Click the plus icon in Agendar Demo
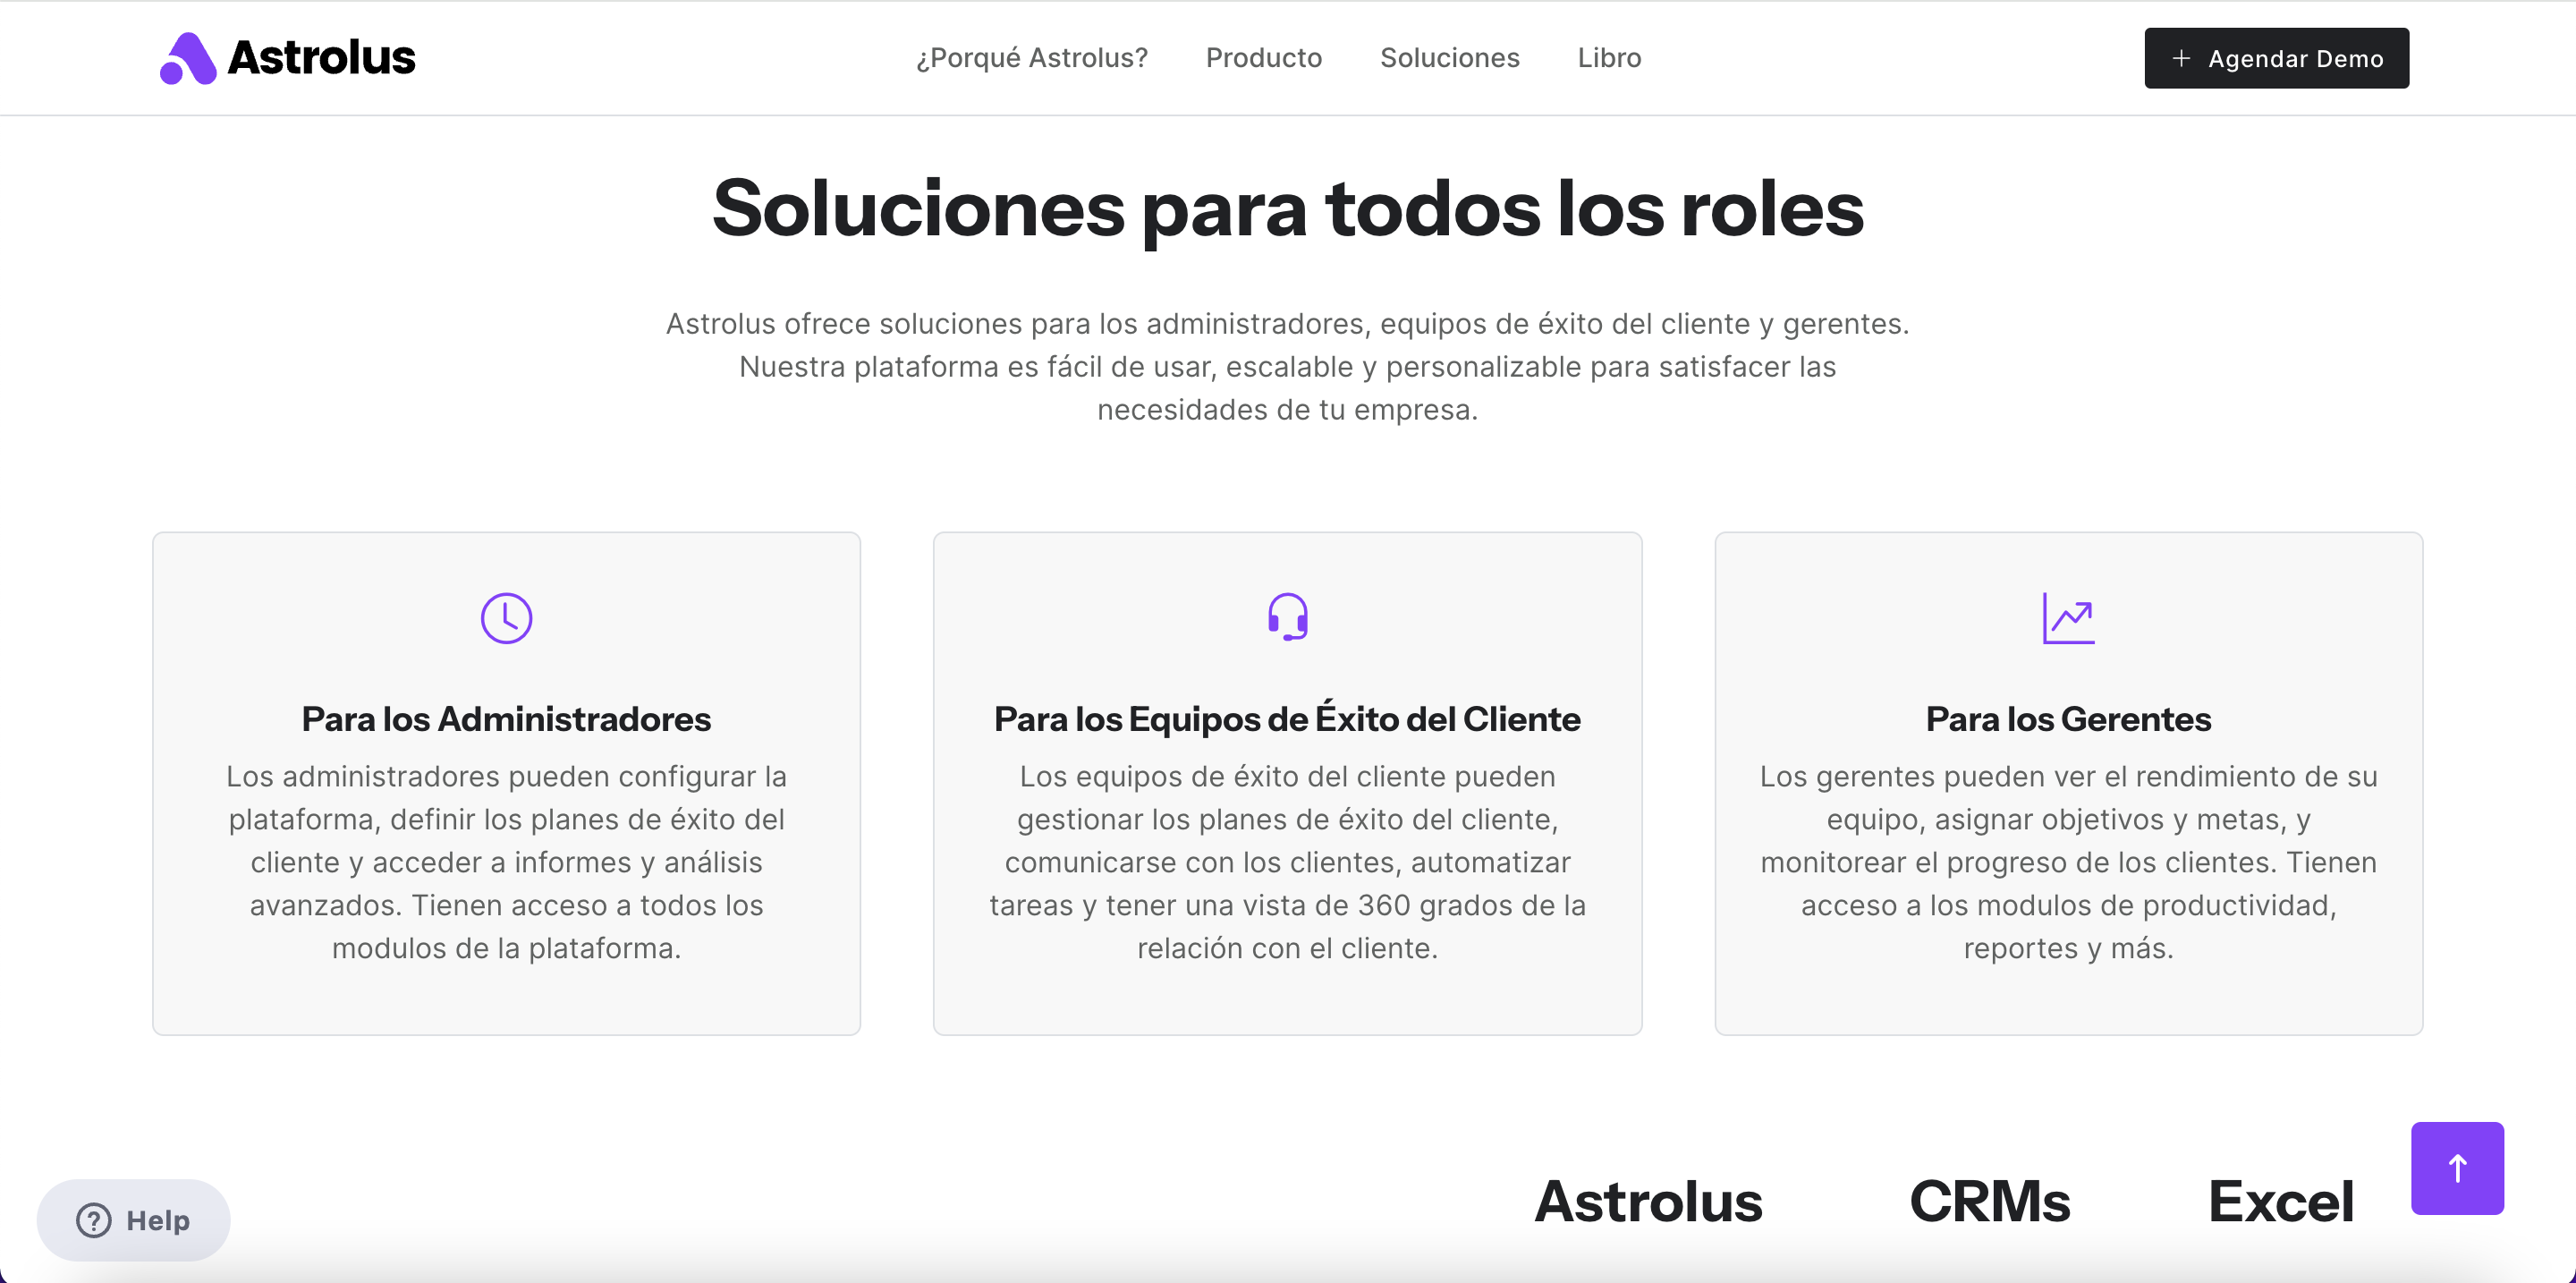2576x1283 pixels. [2181, 58]
